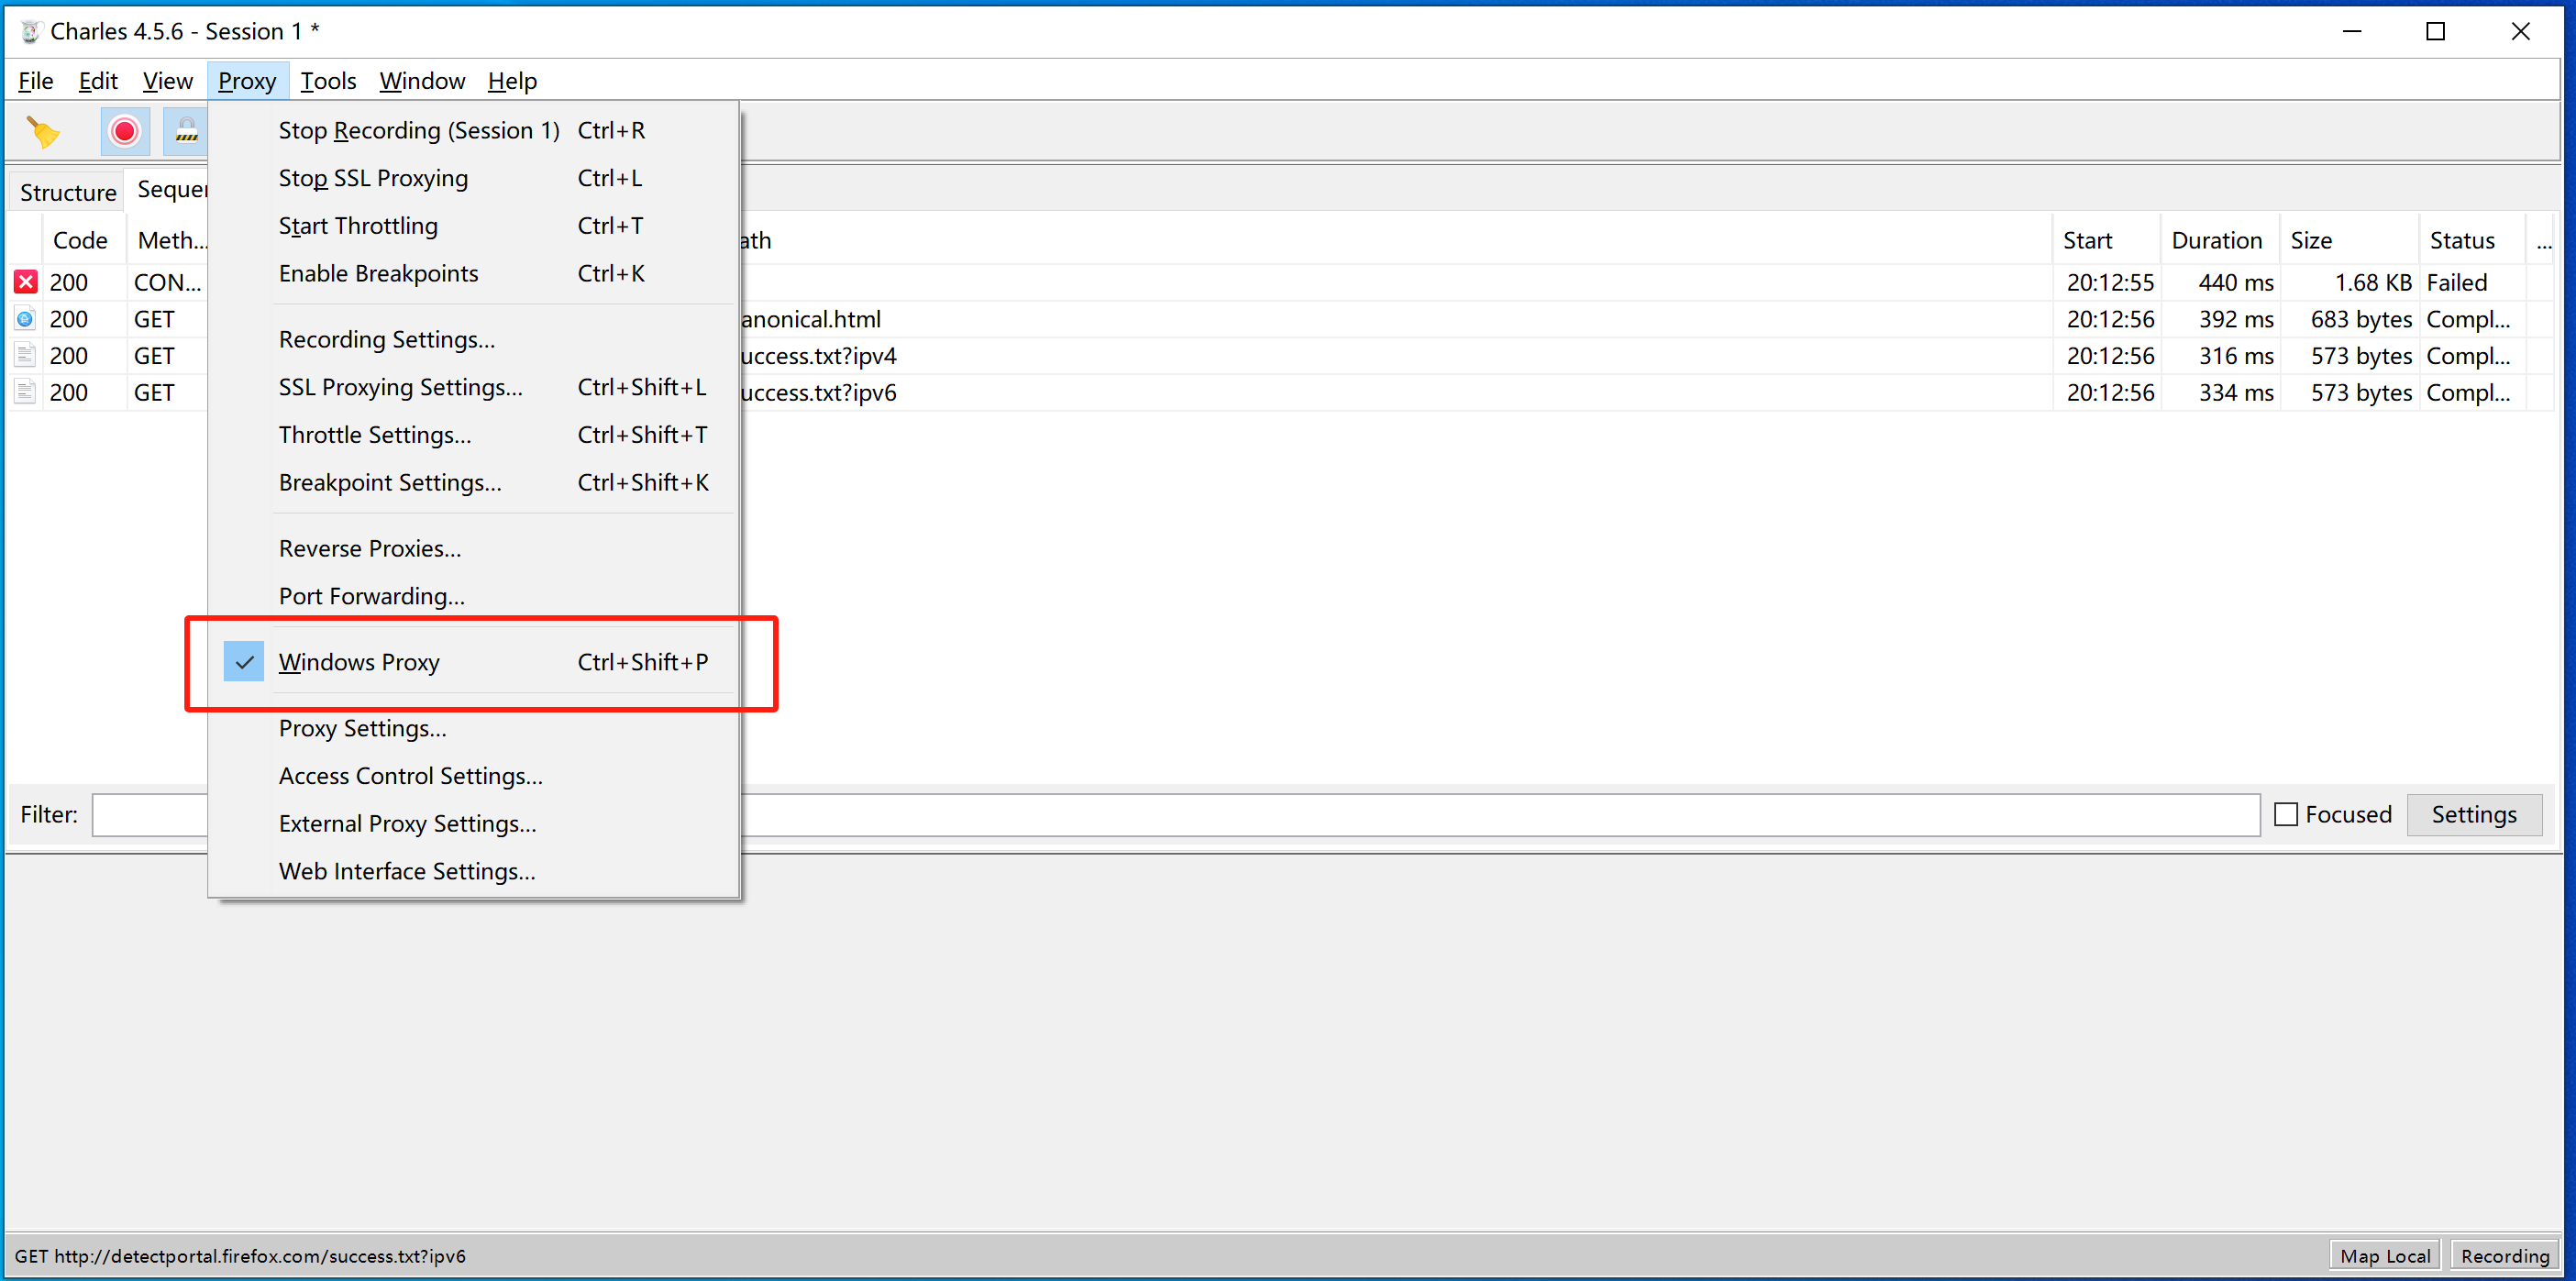Open Reverse Proxies...
The height and width of the screenshot is (1281, 2576).
[x=474, y=549]
